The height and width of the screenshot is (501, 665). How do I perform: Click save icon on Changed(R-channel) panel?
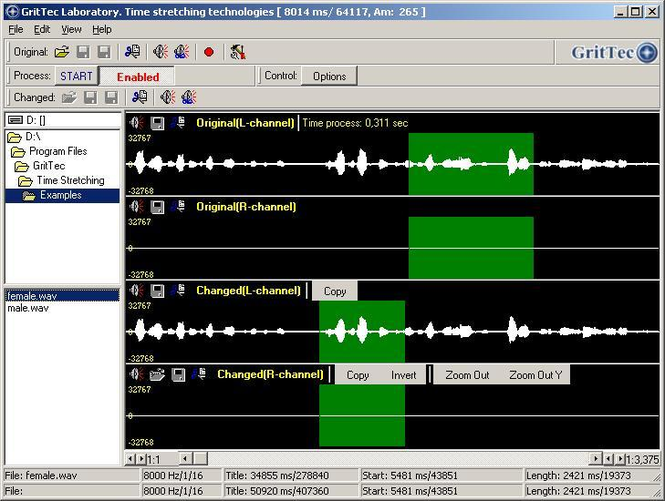pos(178,374)
